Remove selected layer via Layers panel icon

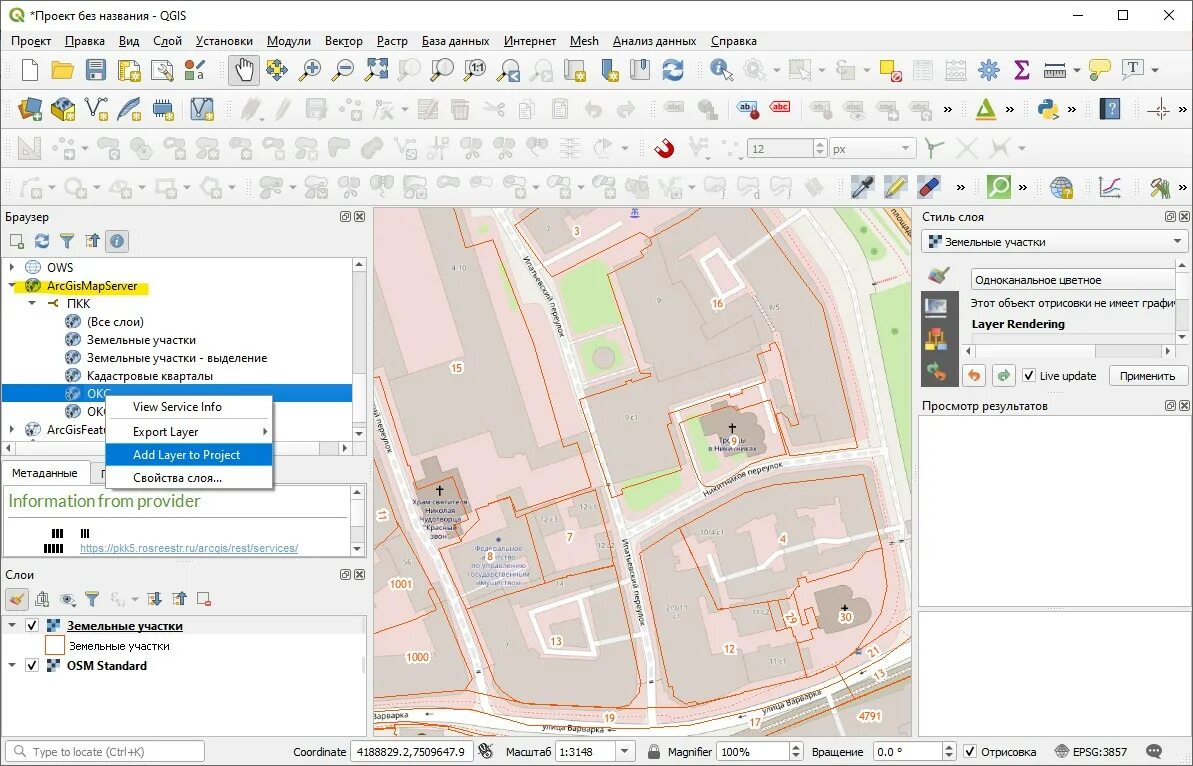click(x=203, y=599)
